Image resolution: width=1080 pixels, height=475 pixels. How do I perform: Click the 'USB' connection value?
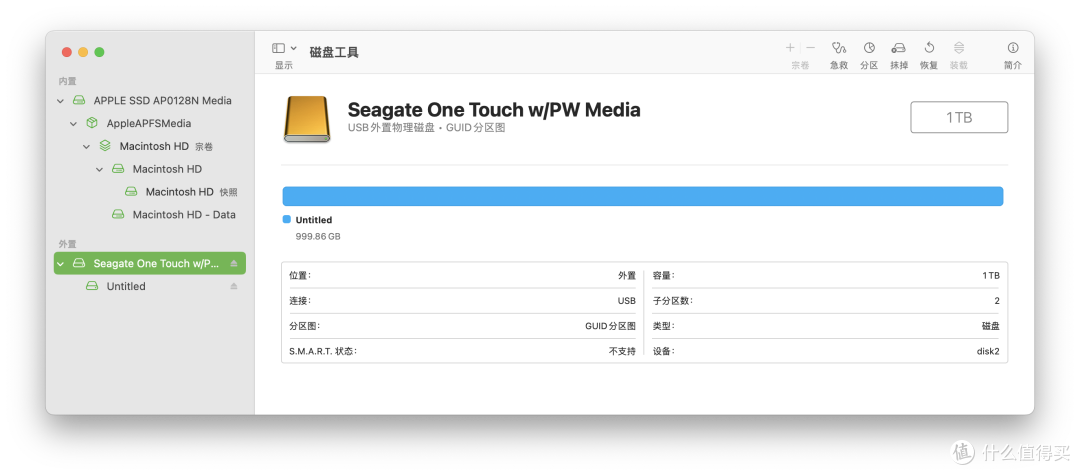[627, 301]
